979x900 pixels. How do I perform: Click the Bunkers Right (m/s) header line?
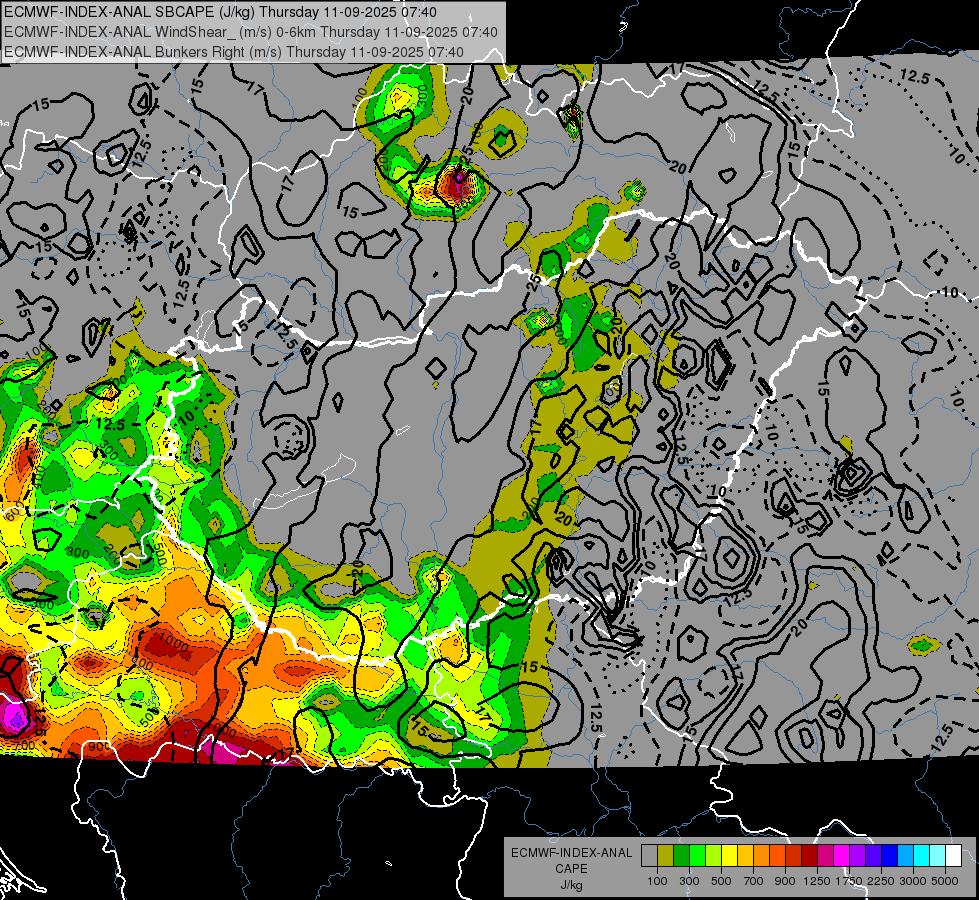tap(234, 51)
